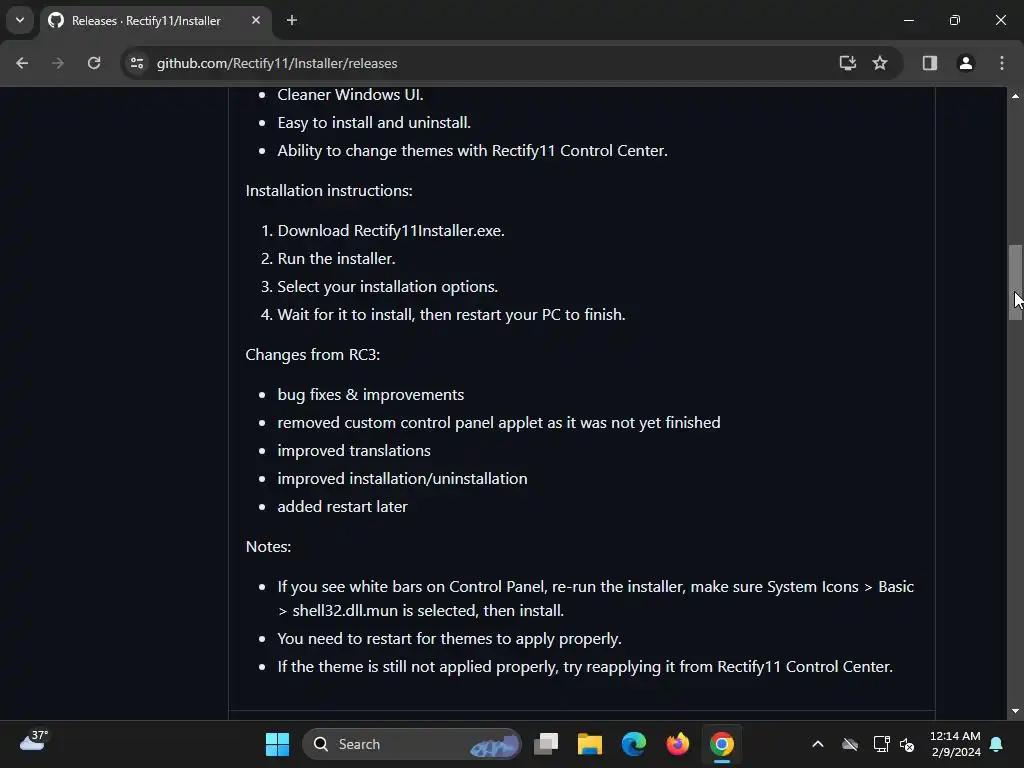Open site information icon in address bar
Image resolution: width=1024 pixels, height=768 pixels.
(137, 63)
